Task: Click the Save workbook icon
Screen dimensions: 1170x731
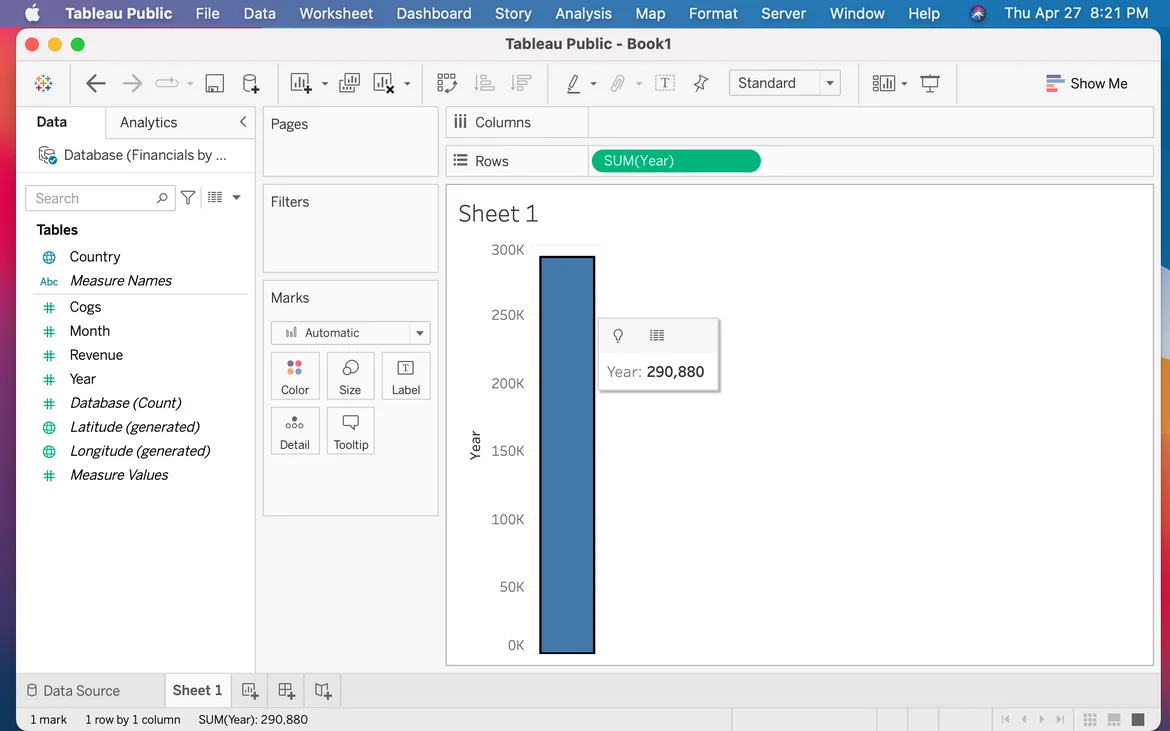Action: (215, 84)
